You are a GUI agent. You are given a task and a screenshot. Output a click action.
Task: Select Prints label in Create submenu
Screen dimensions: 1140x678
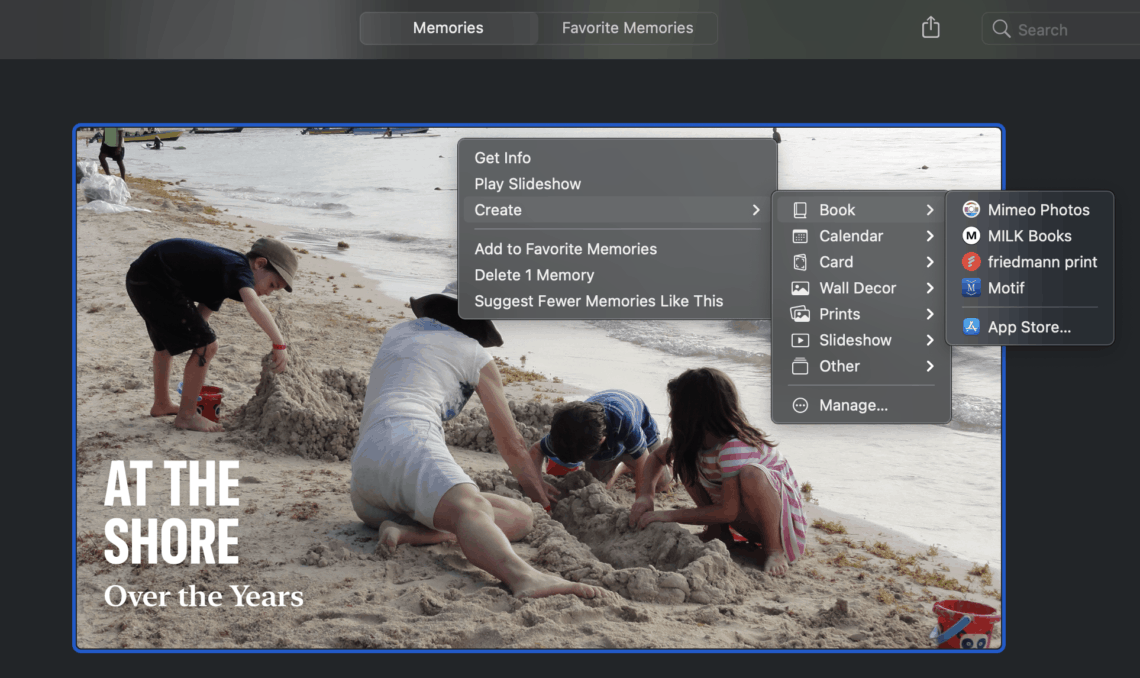coord(840,314)
